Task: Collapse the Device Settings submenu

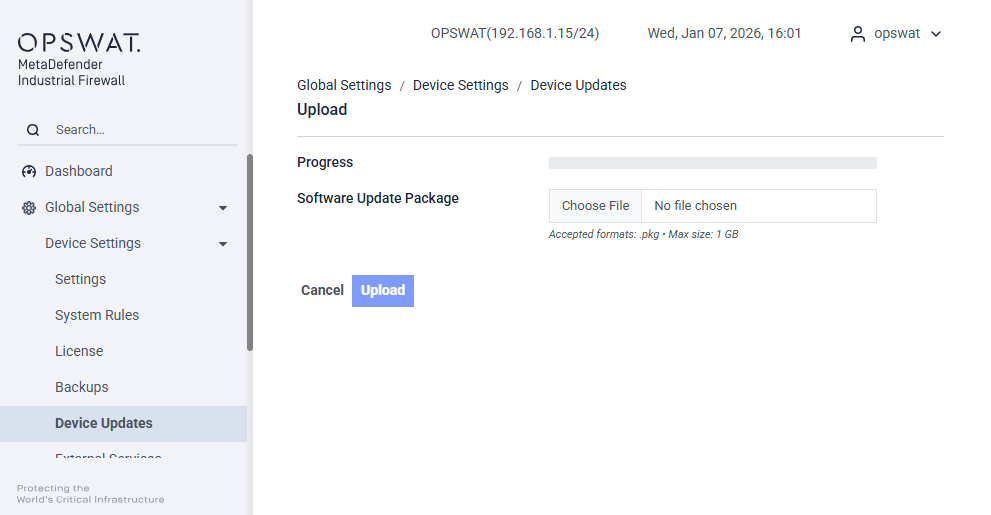Action: coord(223,244)
